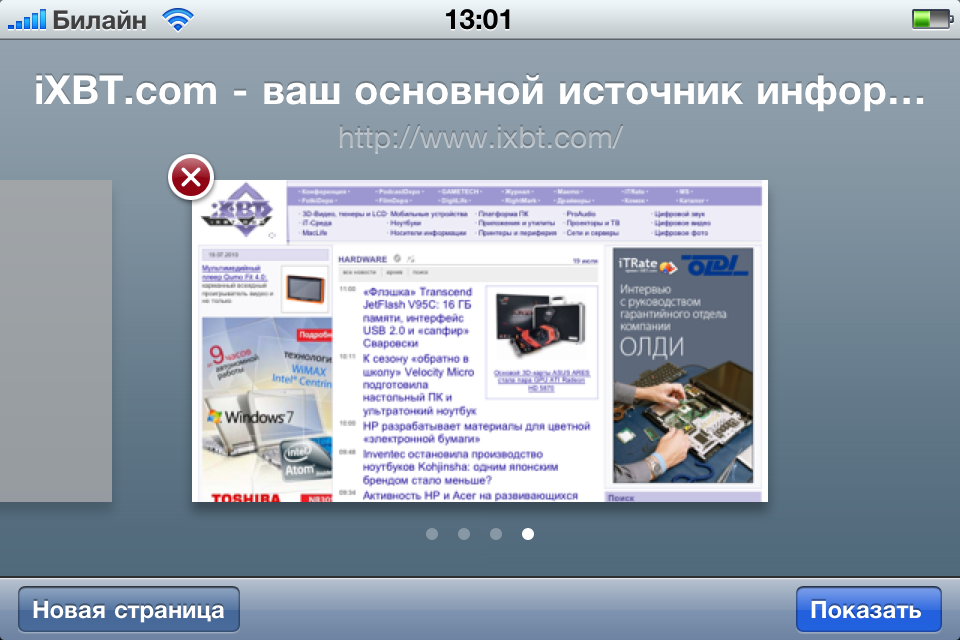Tap the grey previous page thumbnail
960x640 pixels.
tap(56, 341)
